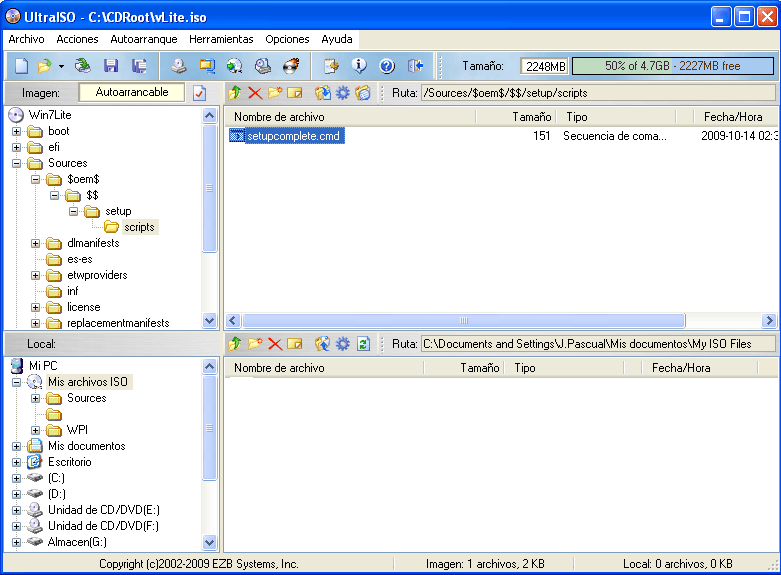The image size is (781, 575).
Task: Click red X delete in image toolbar
Action: click(x=255, y=93)
